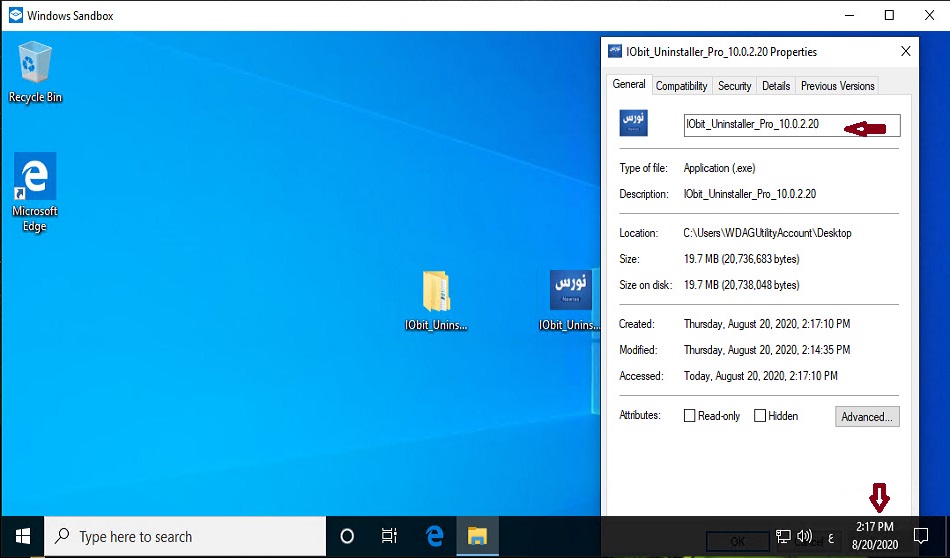Click the taskbar clock showing 2:17 PM

click(875, 535)
